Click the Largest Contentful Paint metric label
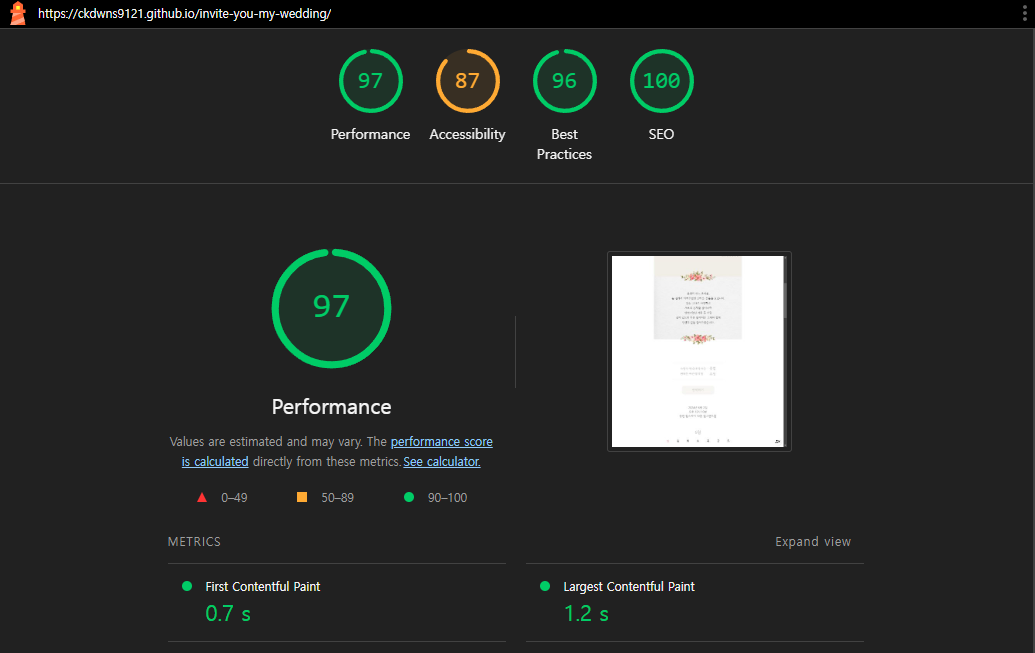The width and height of the screenshot is (1035, 653). point(628,586)
